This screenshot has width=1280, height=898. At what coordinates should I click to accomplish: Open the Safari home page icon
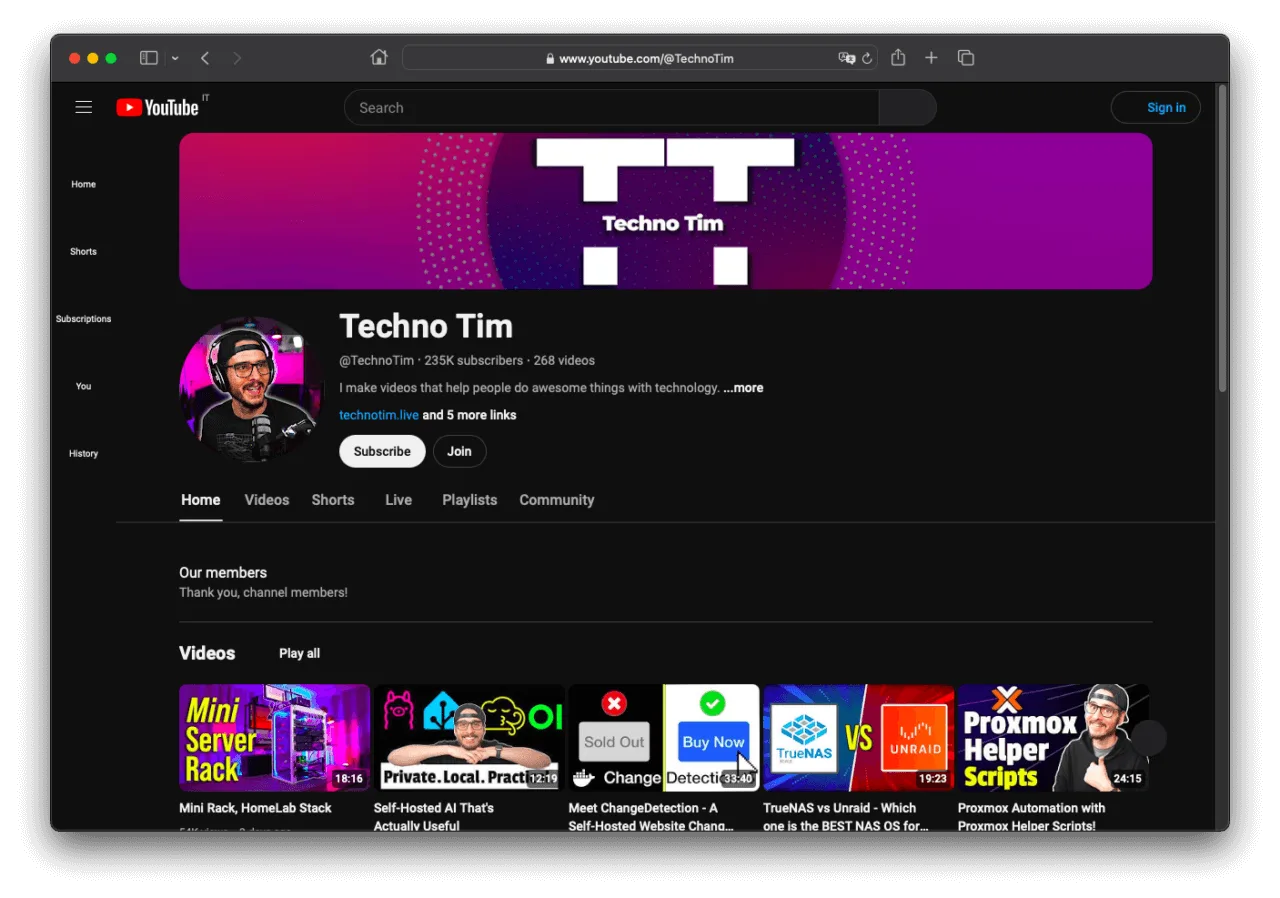[x=379, y=57]
